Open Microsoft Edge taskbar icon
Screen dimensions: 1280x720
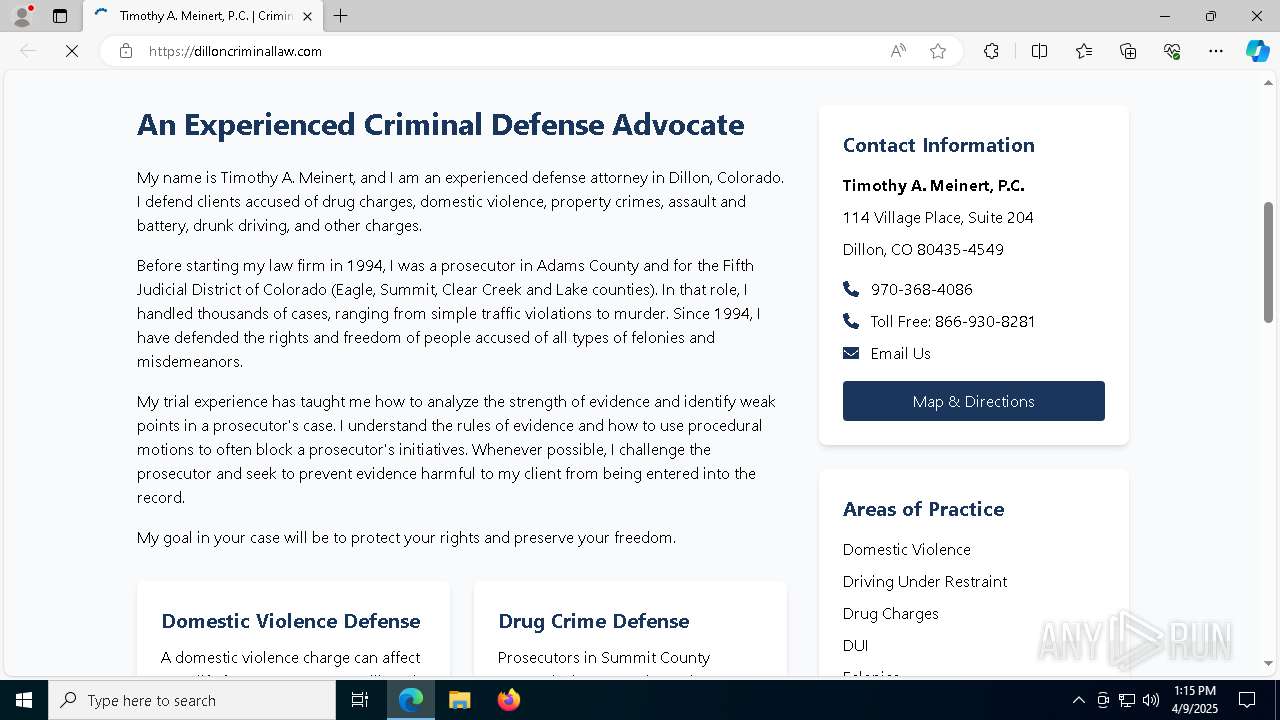coord(411,700)
